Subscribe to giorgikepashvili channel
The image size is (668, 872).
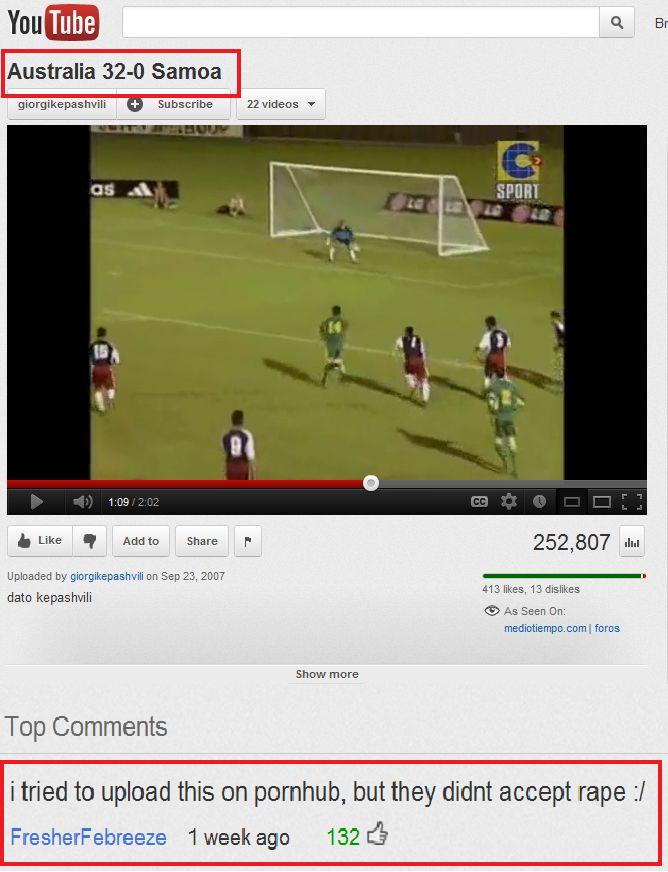coord(174,104)
